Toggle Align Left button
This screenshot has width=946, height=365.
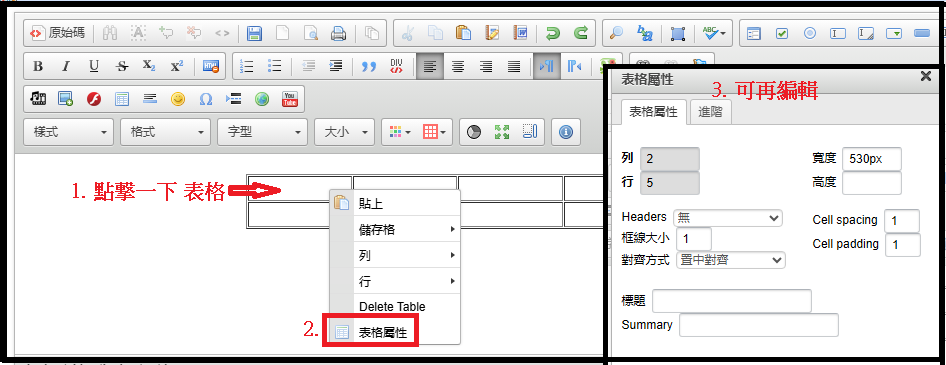coord(430,66)
